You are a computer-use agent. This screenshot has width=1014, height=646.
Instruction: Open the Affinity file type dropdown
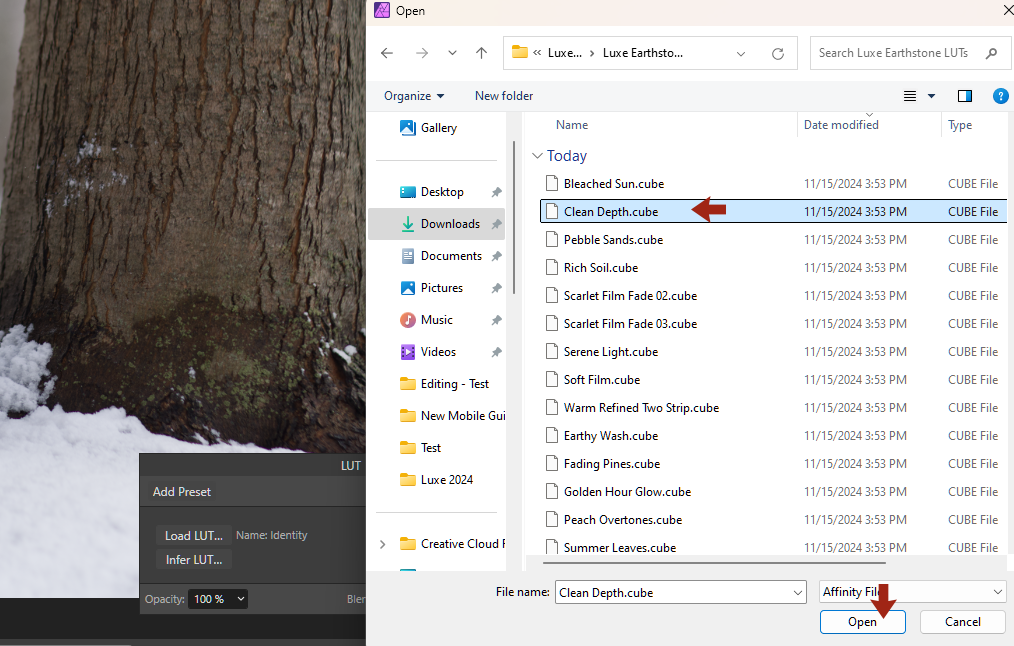tap(911, 591)
